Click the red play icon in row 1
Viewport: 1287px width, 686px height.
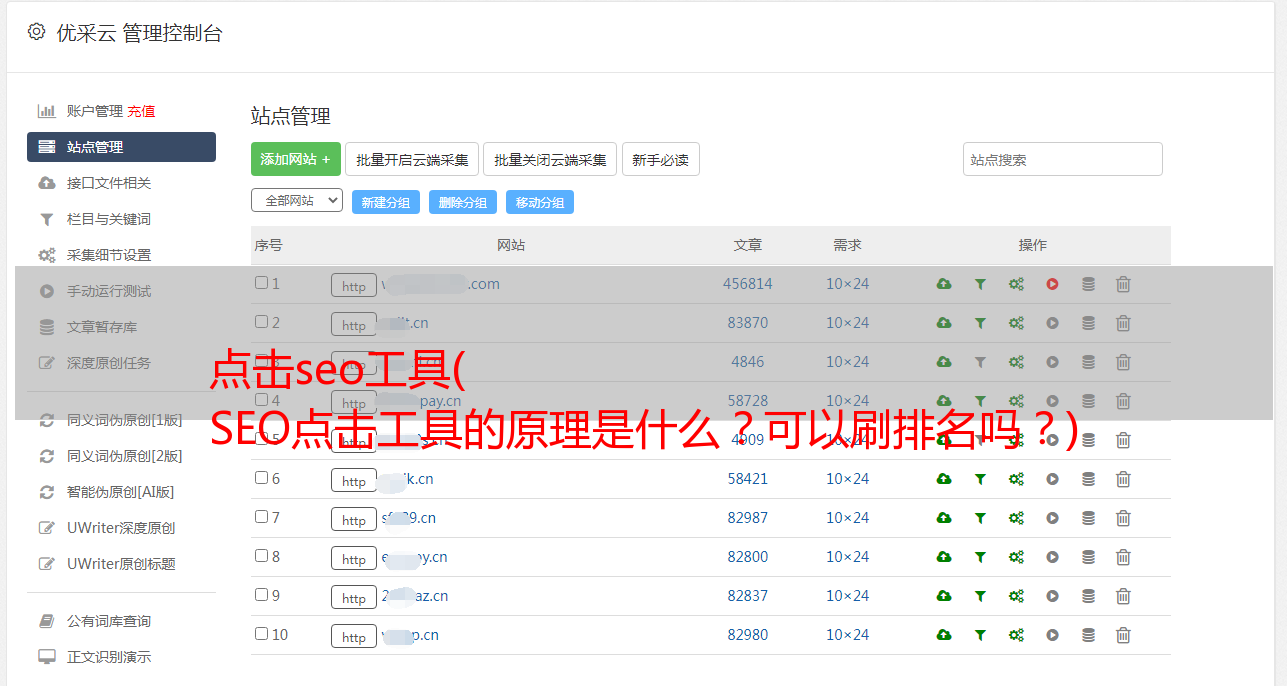pos(1052,284)
